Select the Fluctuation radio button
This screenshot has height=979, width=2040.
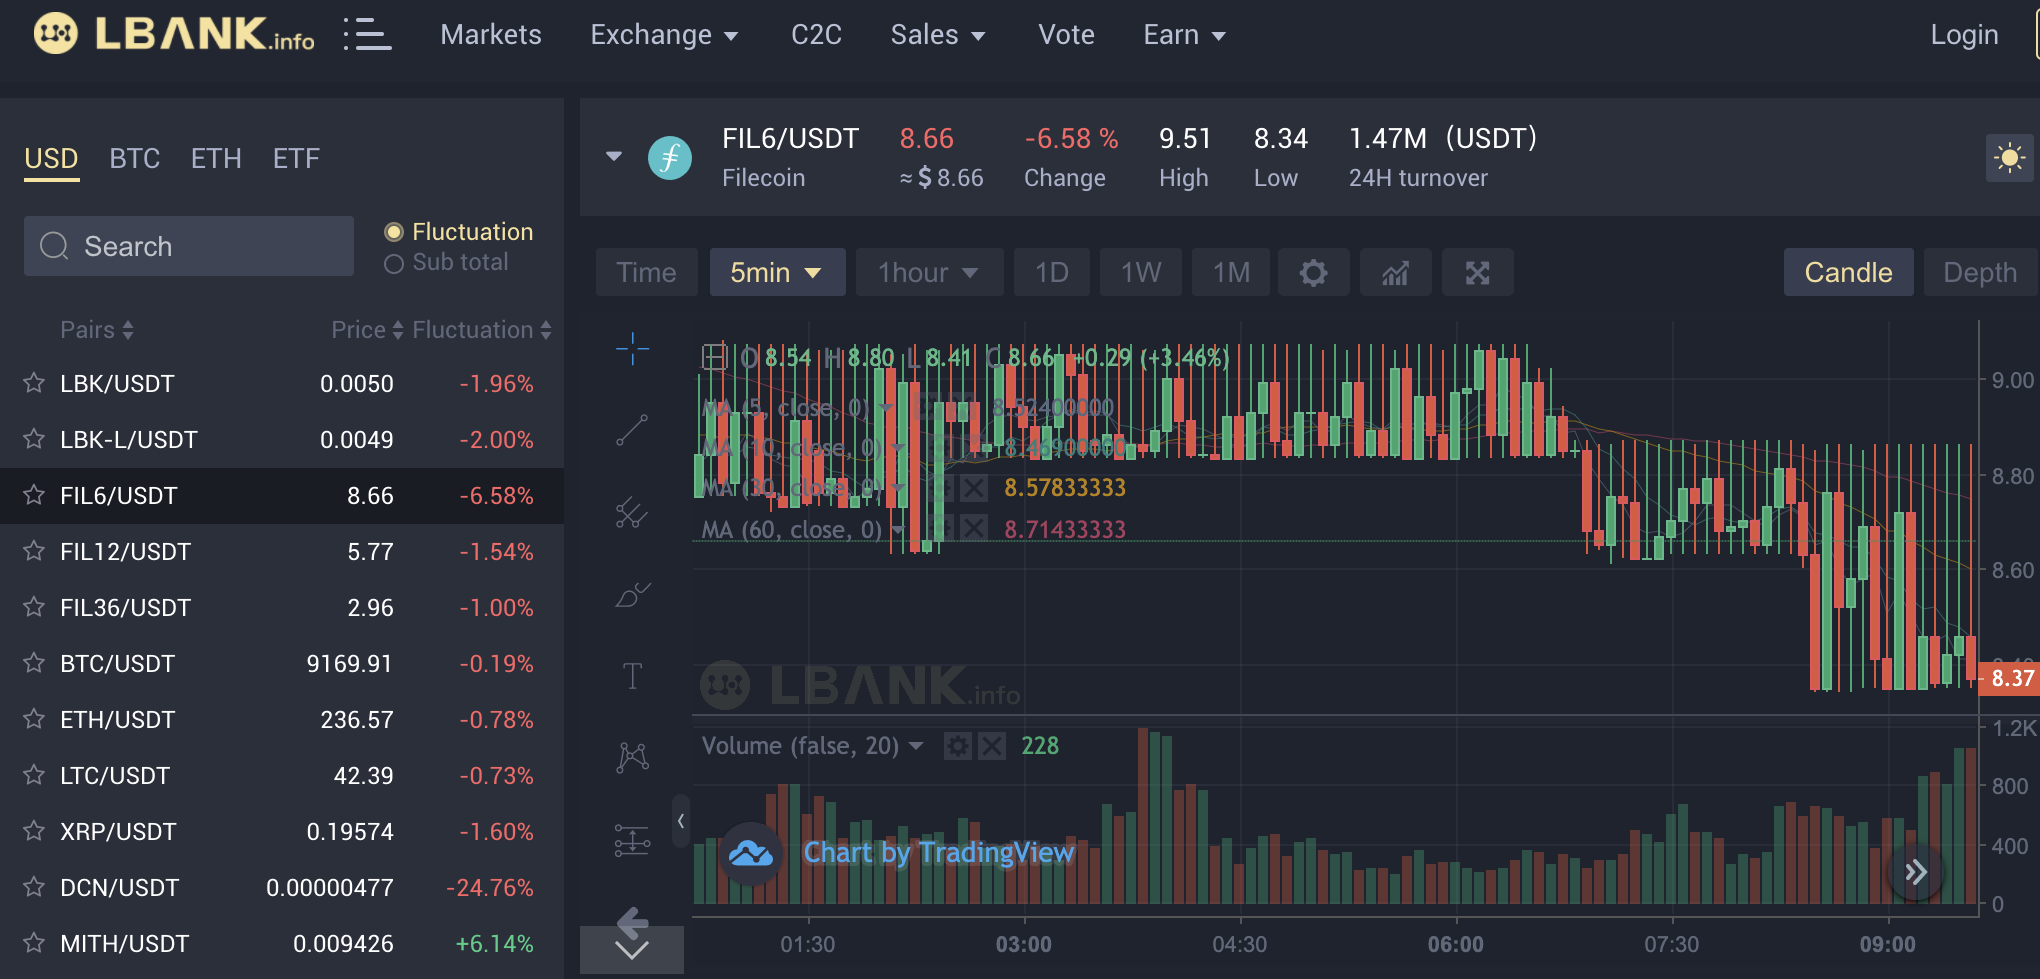[394, 232]
